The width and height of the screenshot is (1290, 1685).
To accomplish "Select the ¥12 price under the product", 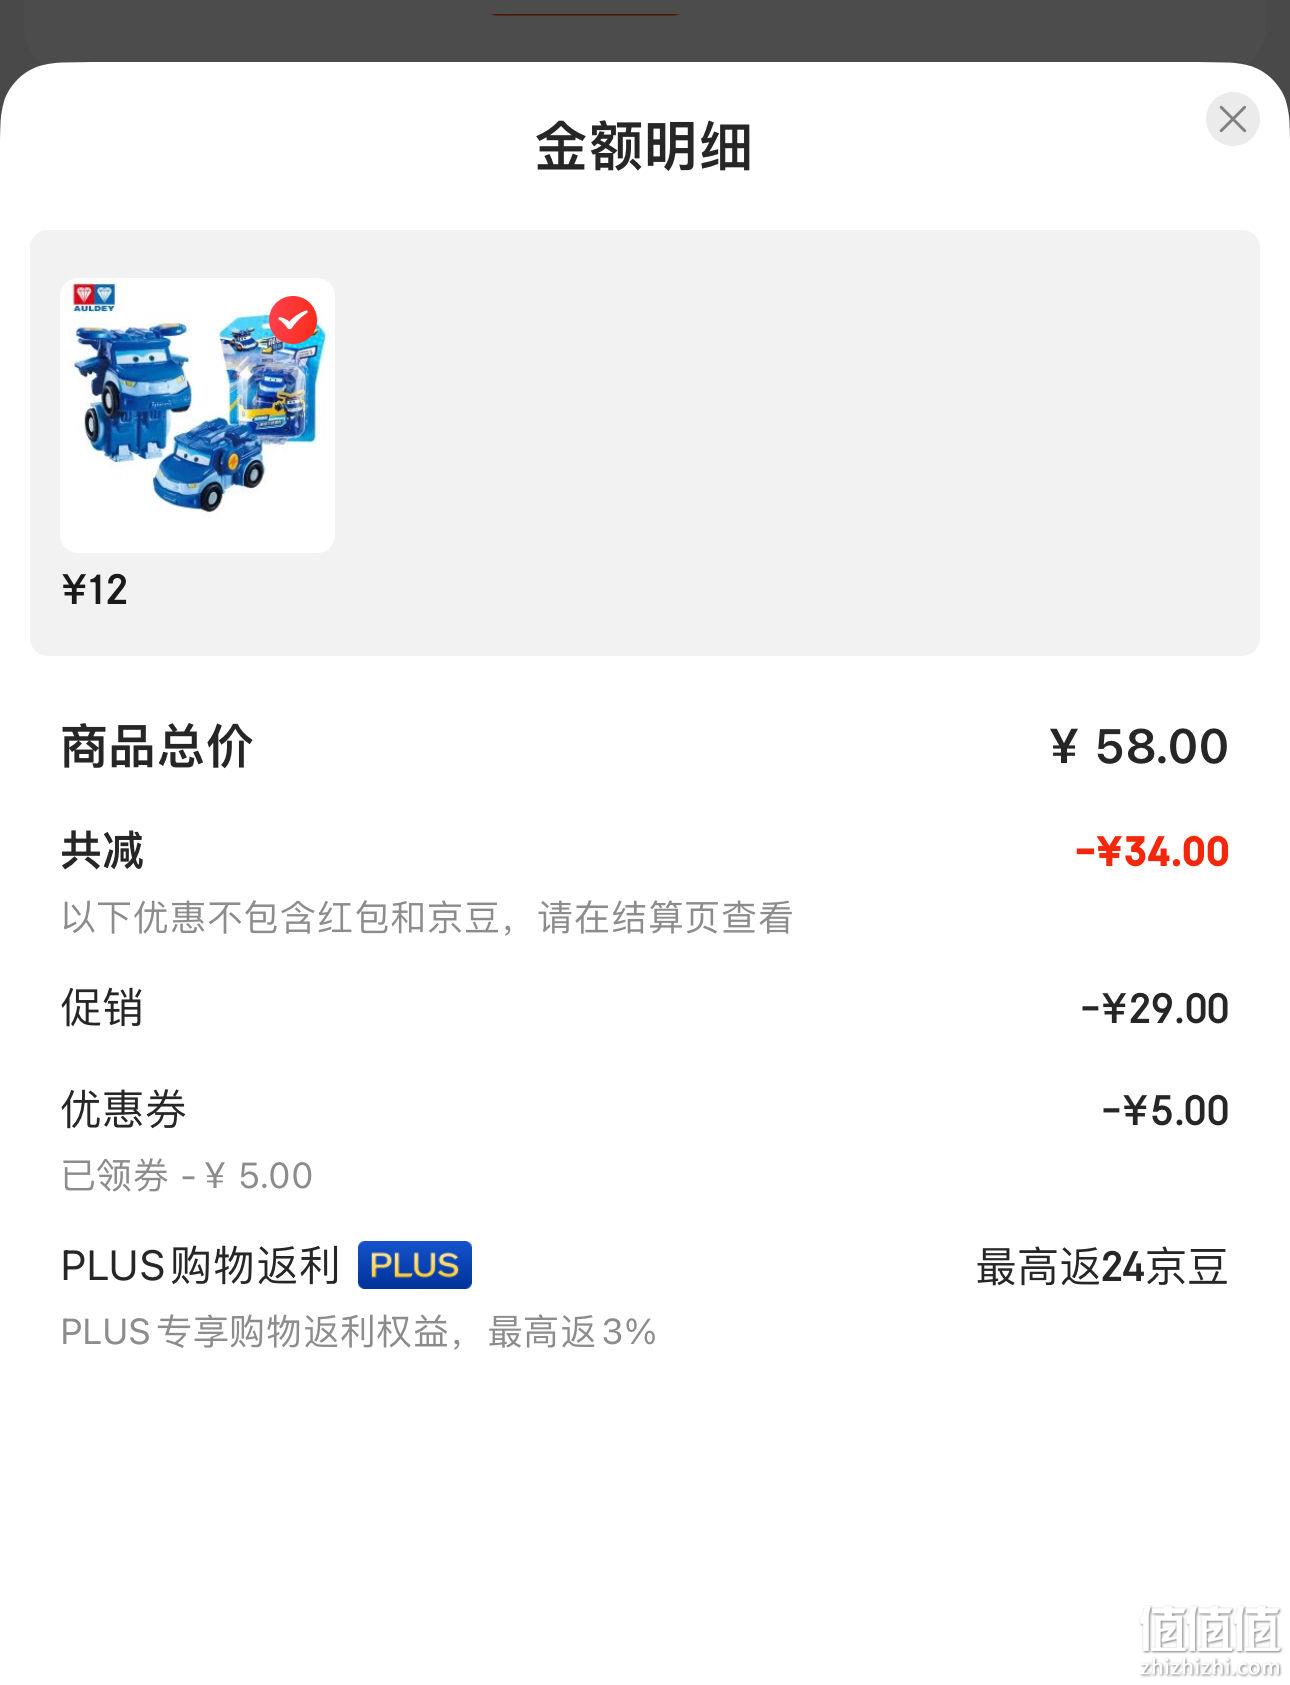I will (95, 590).
